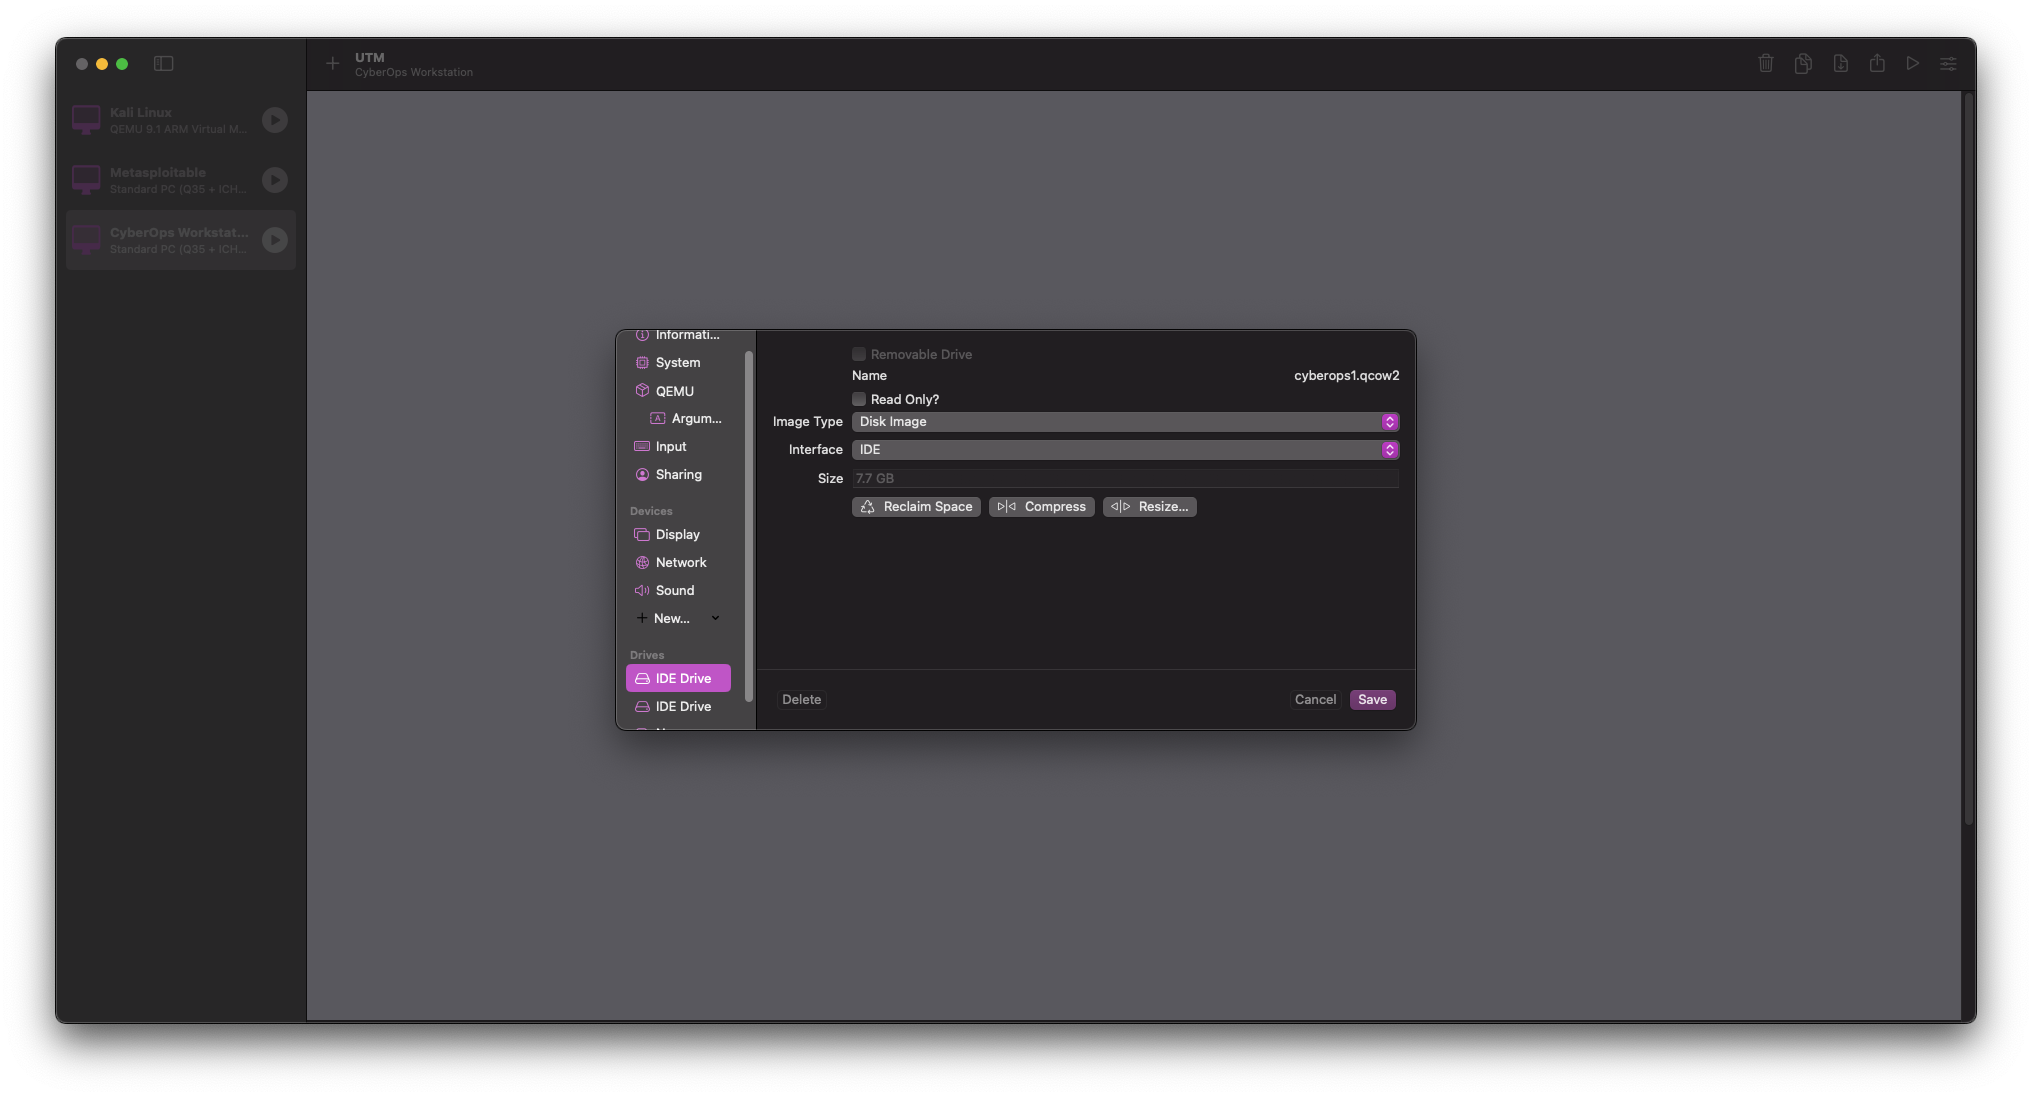Check the Removable Drive checkbox

(x=859, y=354)
